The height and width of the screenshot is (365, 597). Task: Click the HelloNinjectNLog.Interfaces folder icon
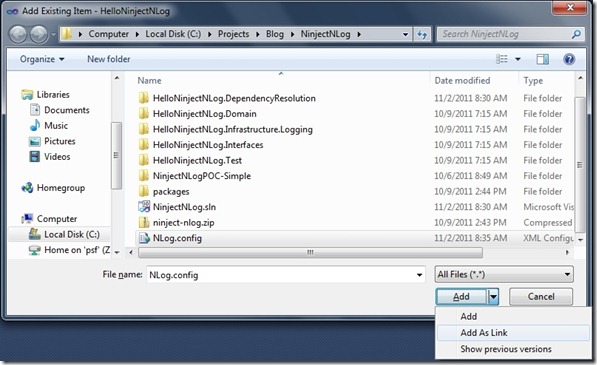pos(144,145)
